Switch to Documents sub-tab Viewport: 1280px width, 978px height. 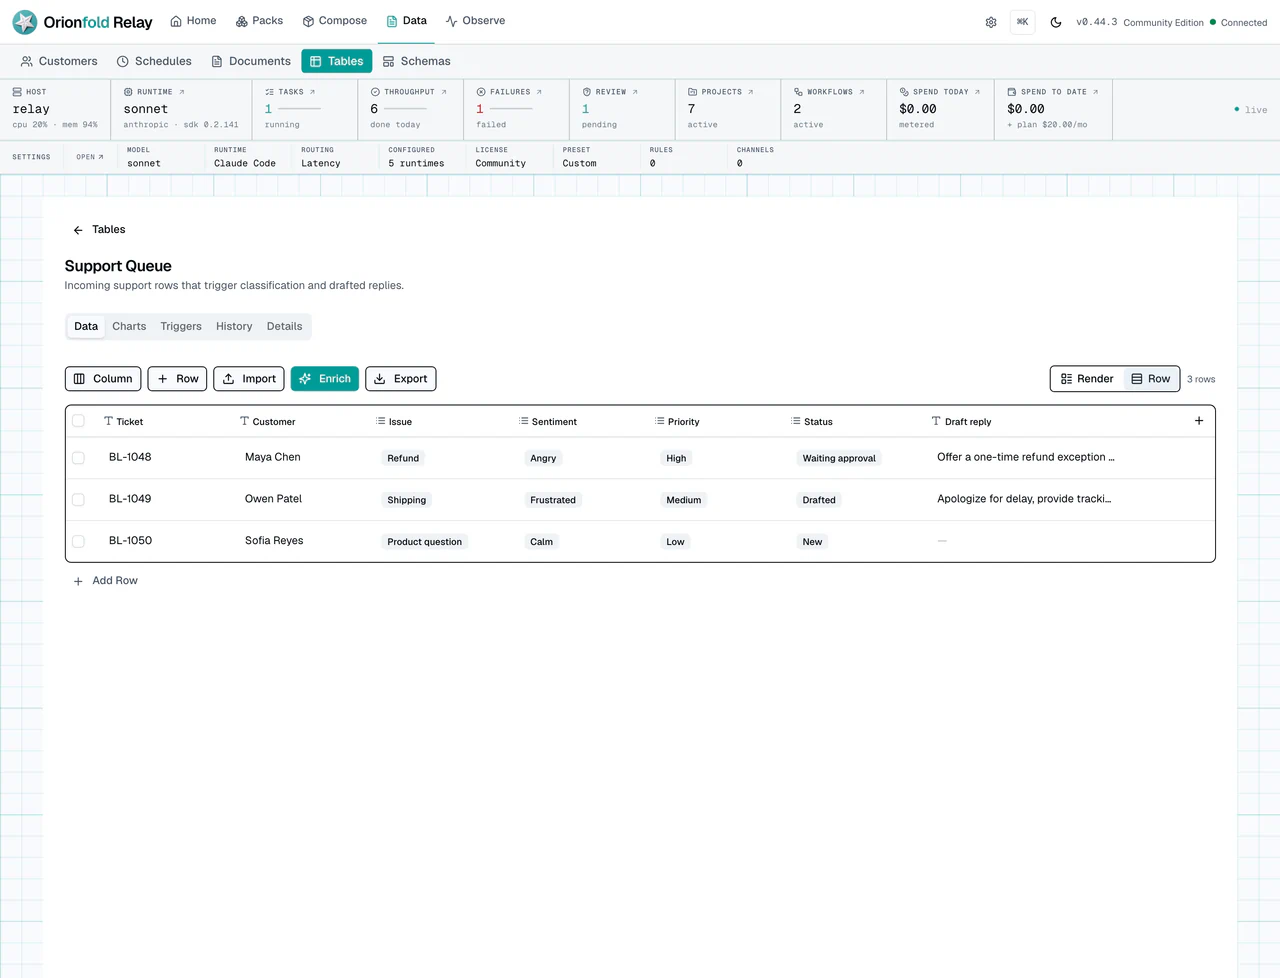point(251,61)
